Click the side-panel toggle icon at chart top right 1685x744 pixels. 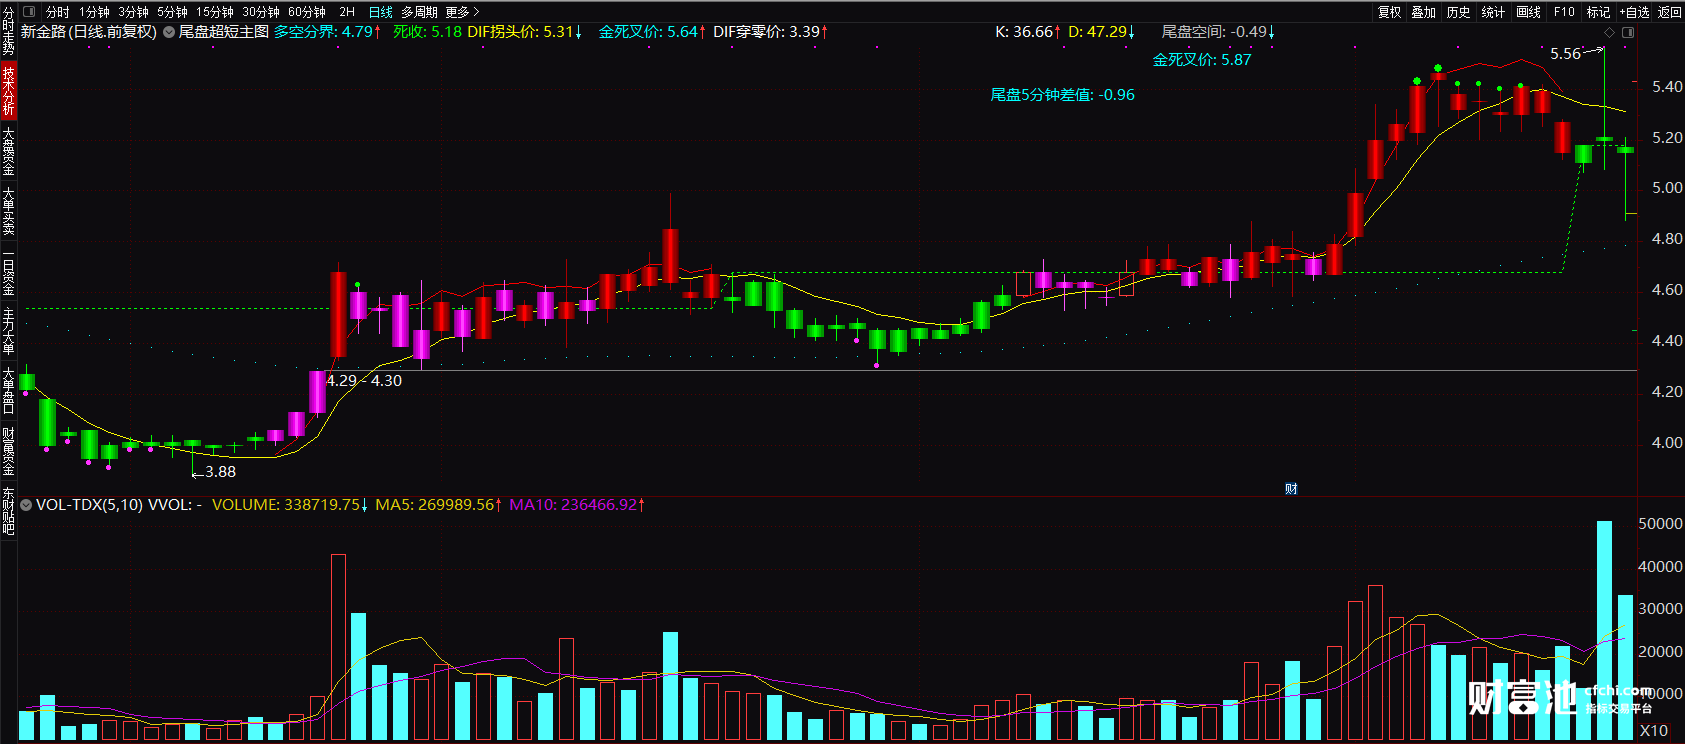coord(1628,33)
